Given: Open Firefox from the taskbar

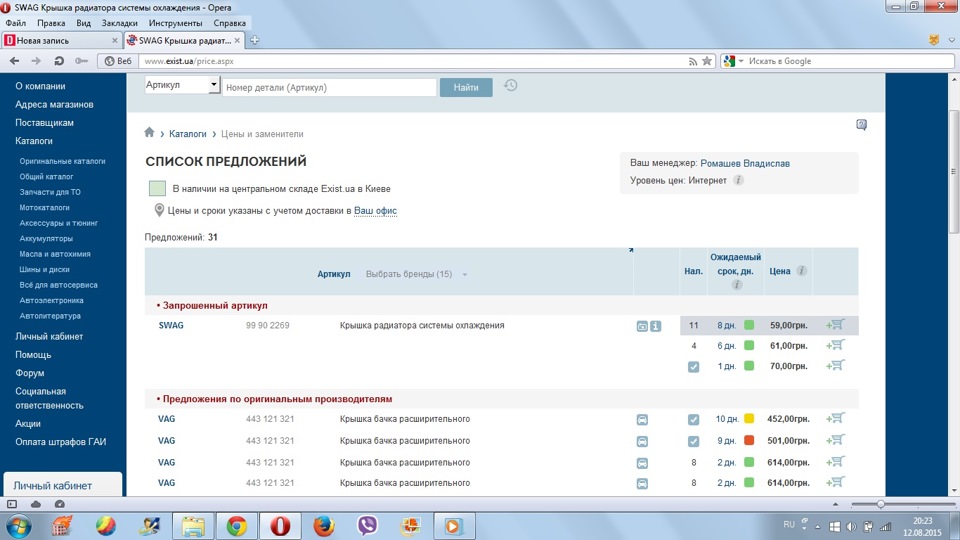Looking at the screenshot, I should click(x=323, y=526).
